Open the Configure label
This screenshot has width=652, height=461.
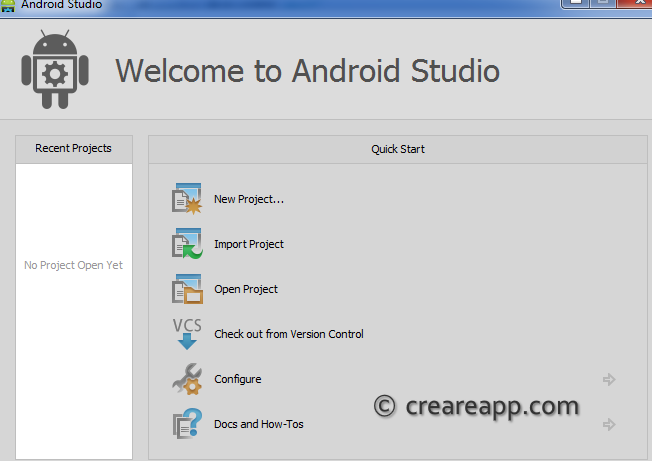pos(237,379)
